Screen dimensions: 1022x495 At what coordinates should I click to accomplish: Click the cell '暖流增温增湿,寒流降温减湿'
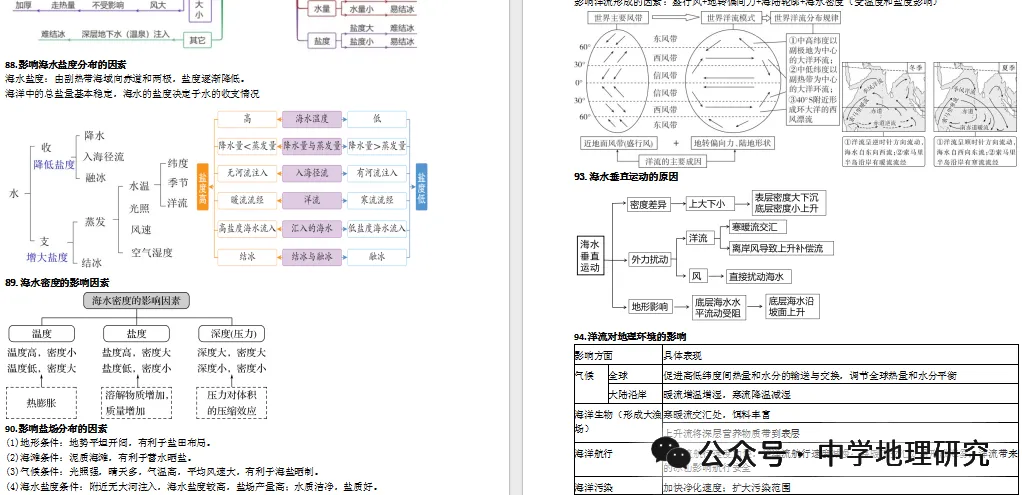coord(840,395)
